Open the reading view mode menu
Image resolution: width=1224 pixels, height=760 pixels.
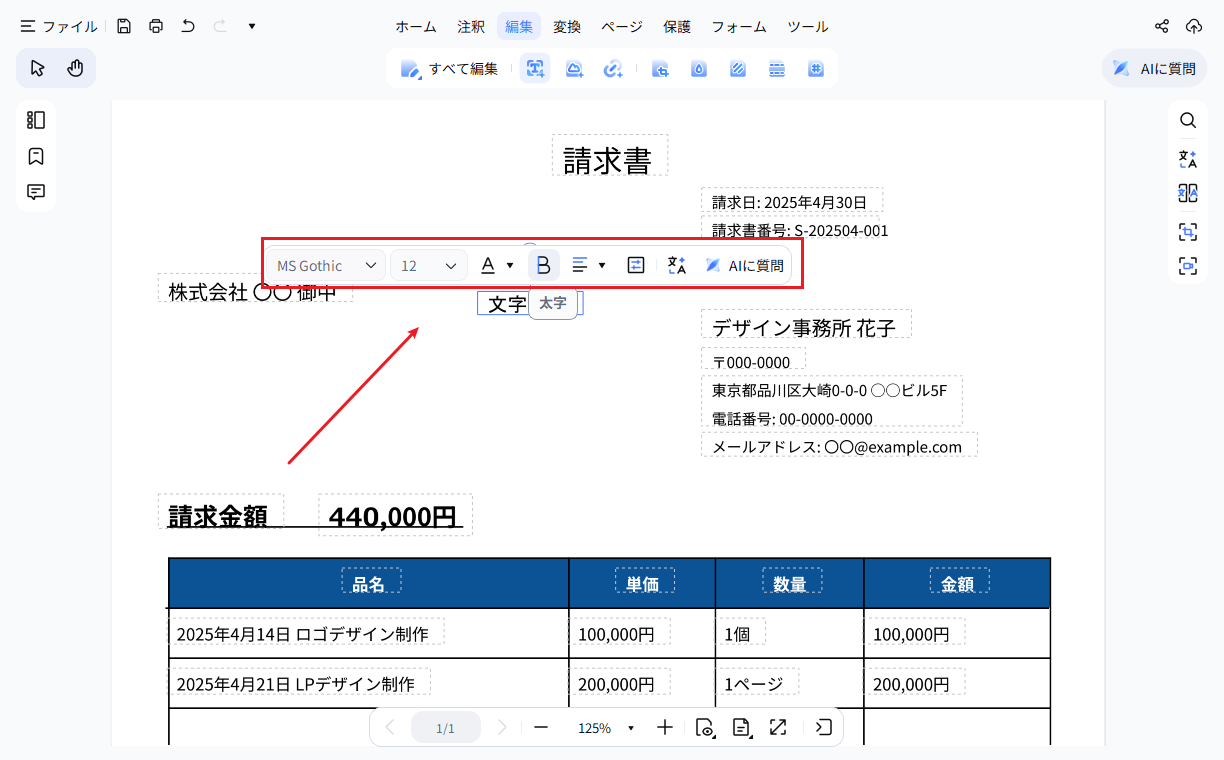tap(705, 728)
